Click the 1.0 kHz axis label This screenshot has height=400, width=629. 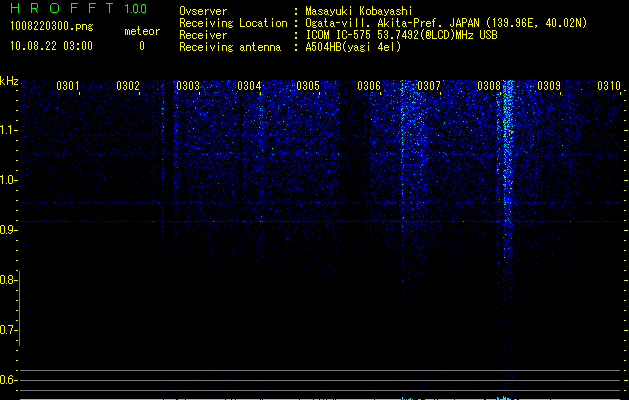[x=8, y=180]
